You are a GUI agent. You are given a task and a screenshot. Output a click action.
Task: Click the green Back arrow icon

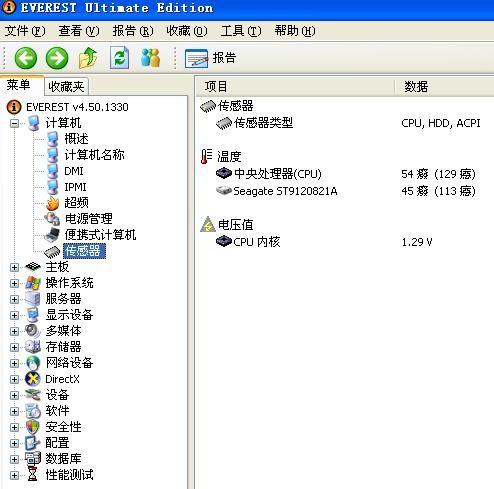pyautogui.click(x=26, y=58)
